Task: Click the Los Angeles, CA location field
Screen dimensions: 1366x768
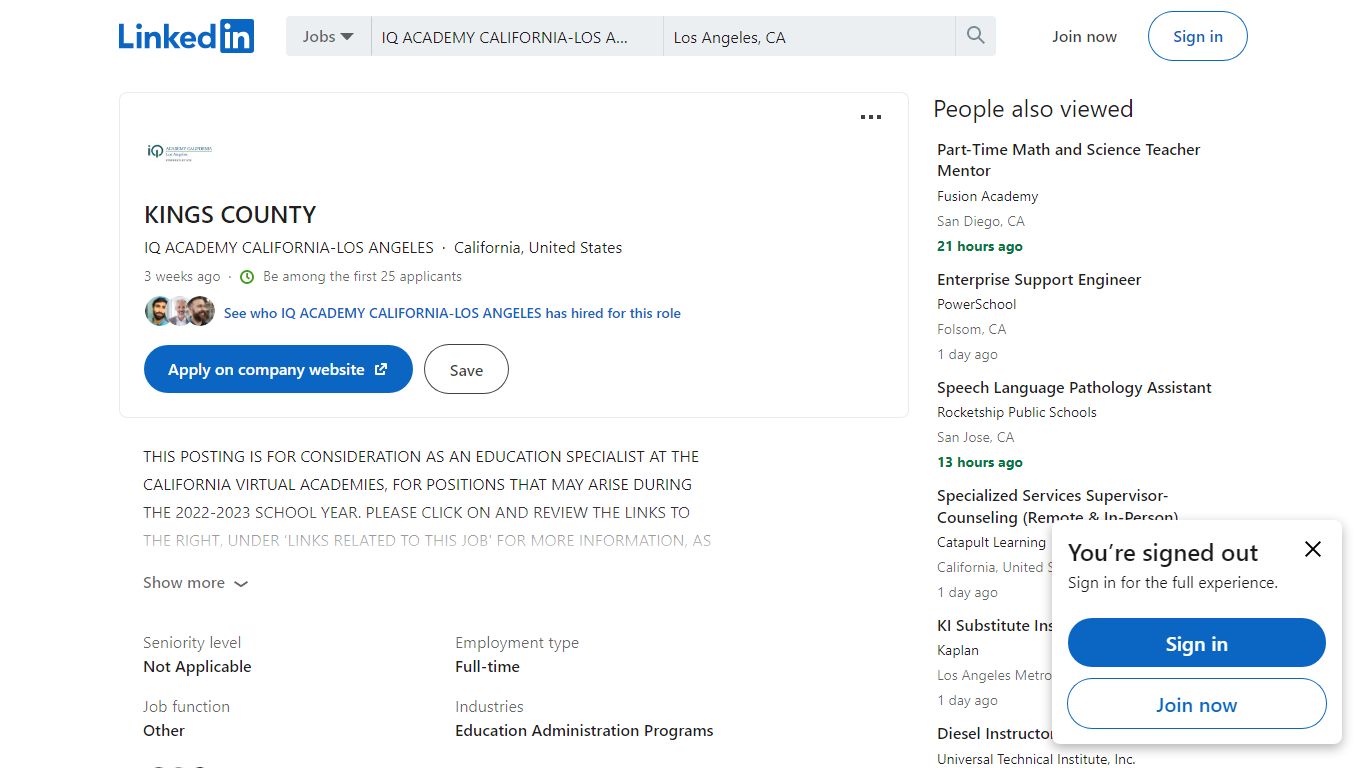Action: click(809, 37)
